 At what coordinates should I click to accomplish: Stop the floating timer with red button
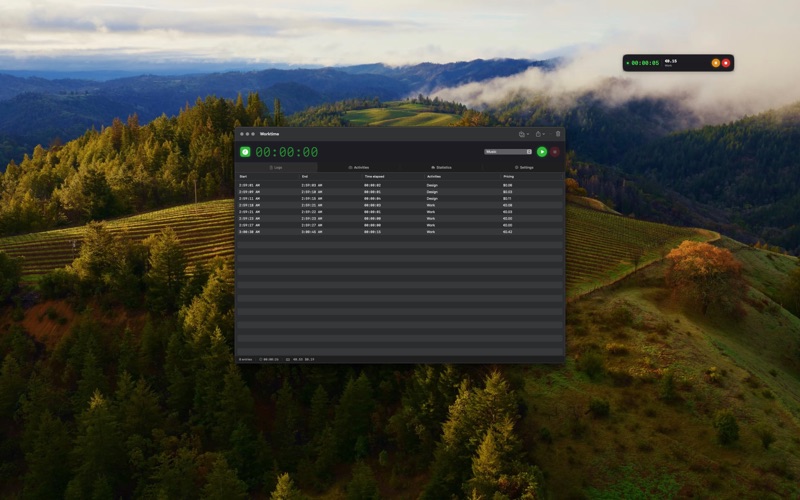click(x=726, y=63)
